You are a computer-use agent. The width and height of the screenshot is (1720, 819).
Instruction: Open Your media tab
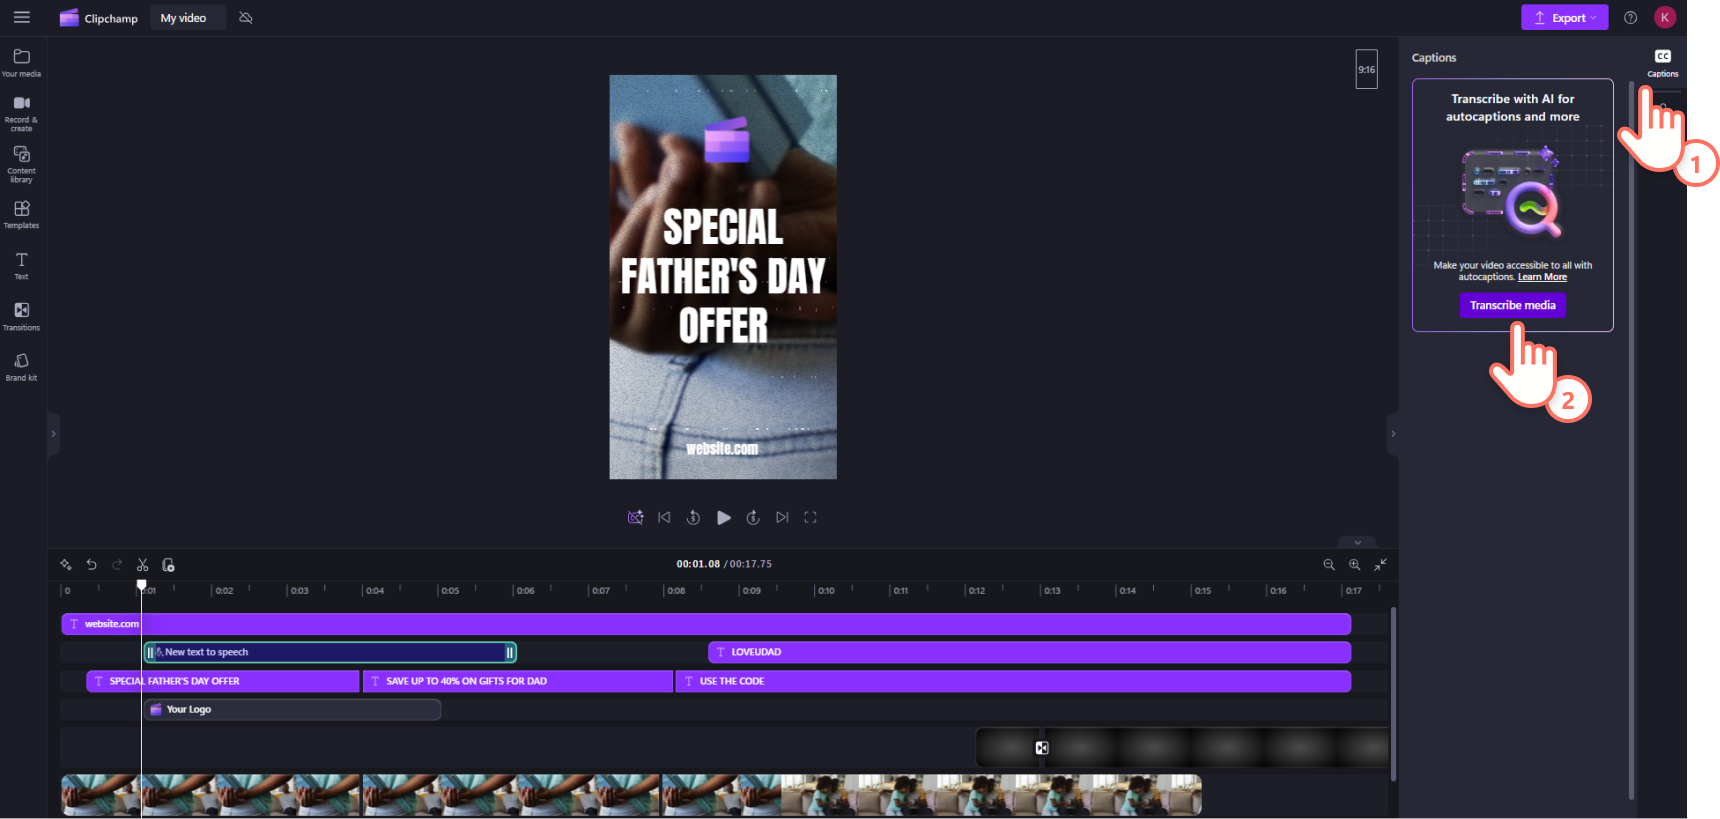tap(21, 62)
